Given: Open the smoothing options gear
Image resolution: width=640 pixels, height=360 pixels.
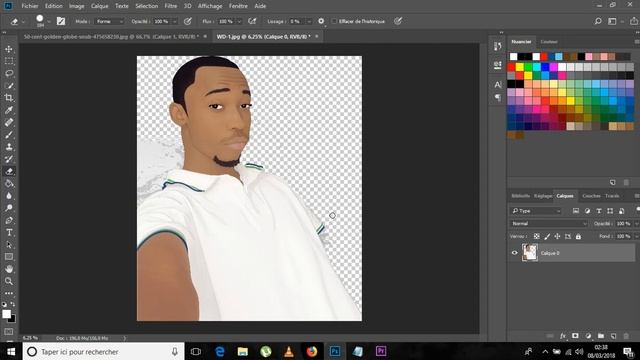Looking at the screenshot, I should tap(321, 21).
